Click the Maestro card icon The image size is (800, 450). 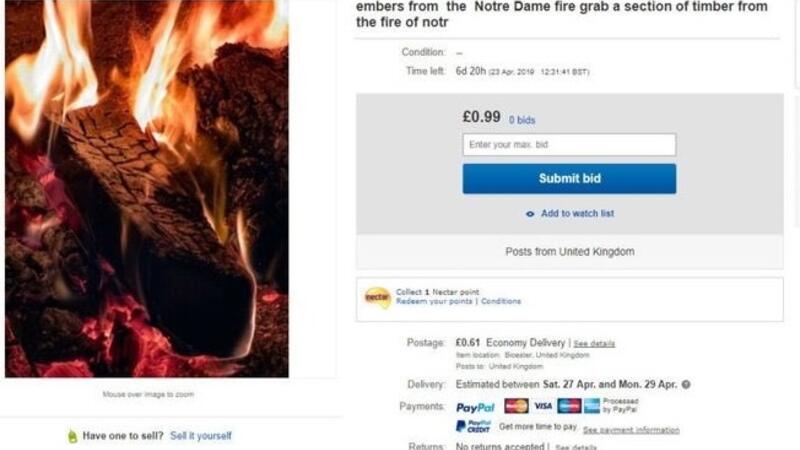point(569,406)
